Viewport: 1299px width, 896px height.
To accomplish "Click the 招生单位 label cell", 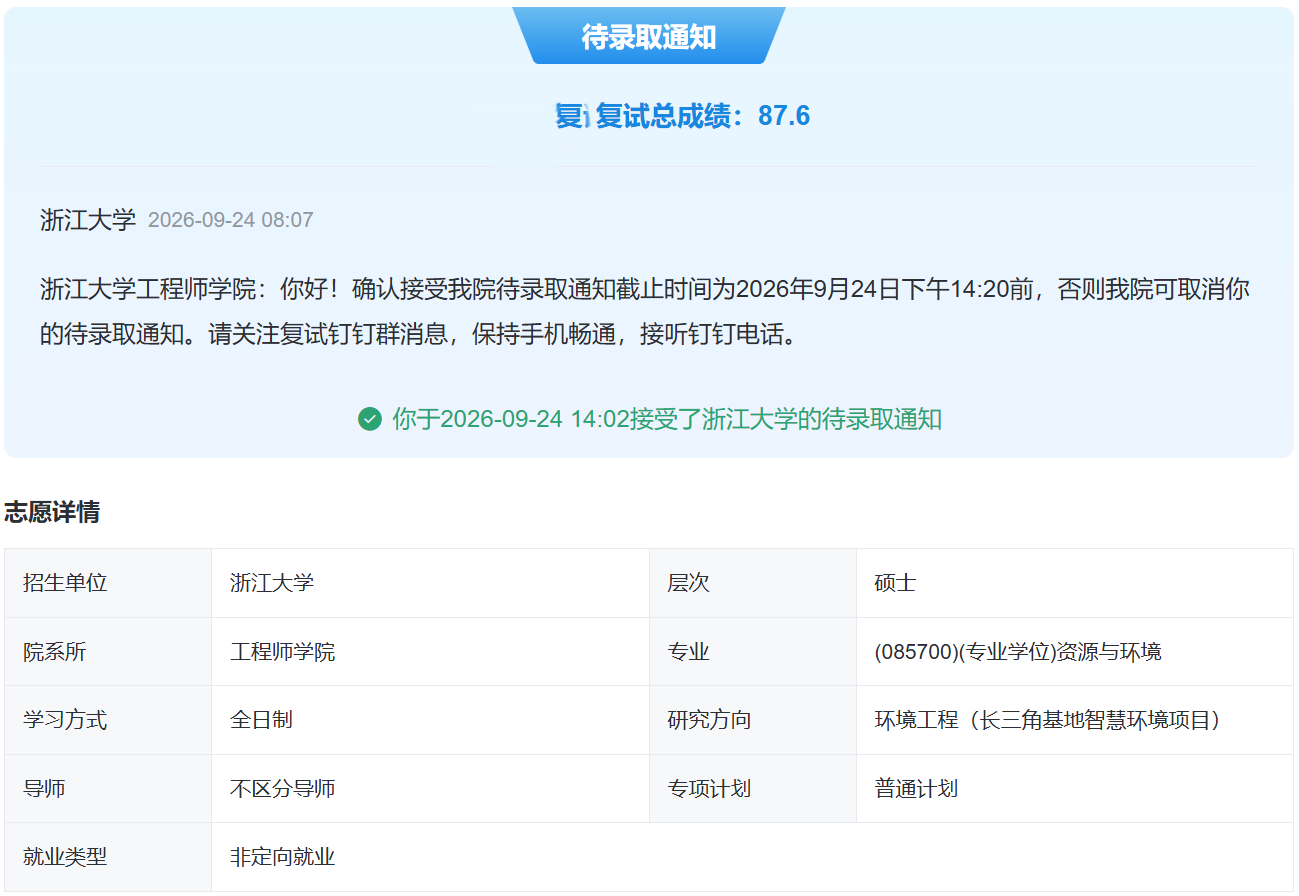I will [108, 583].
